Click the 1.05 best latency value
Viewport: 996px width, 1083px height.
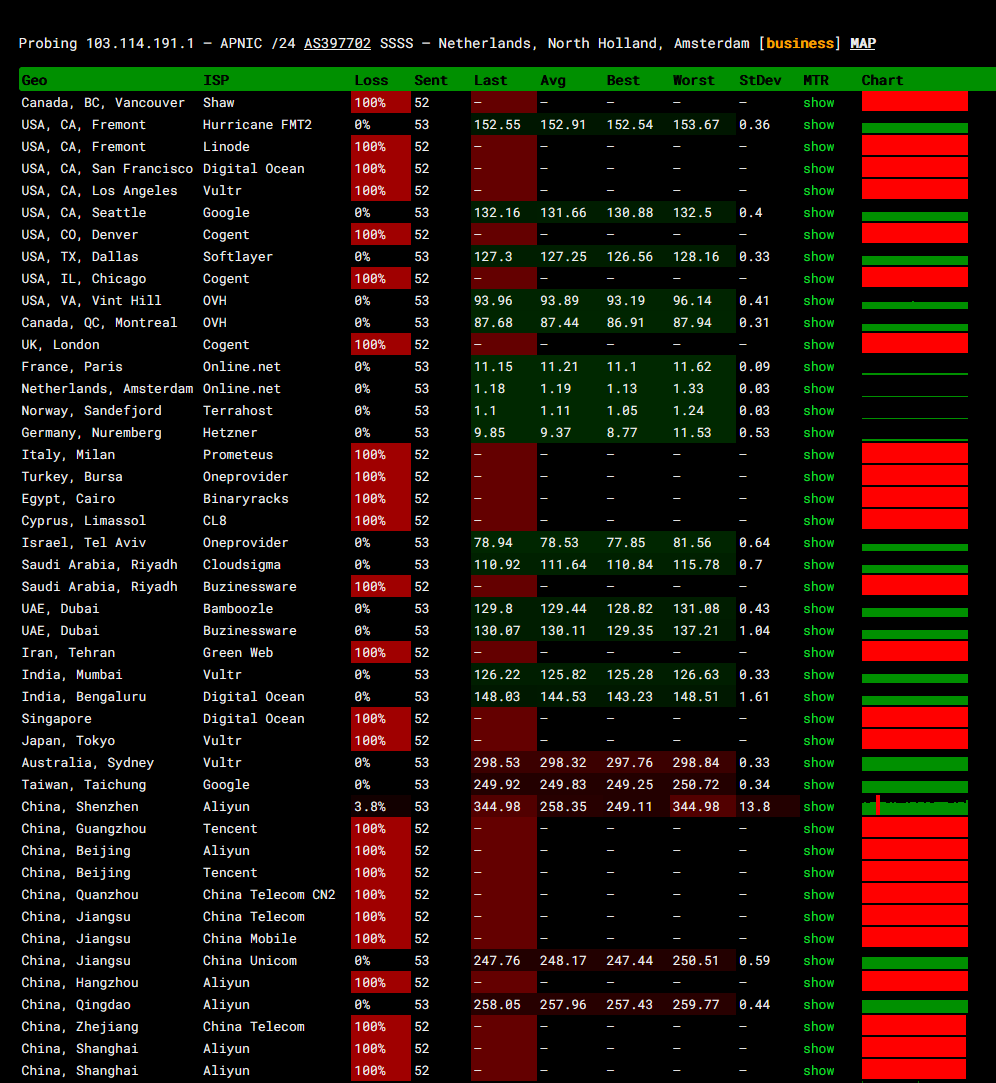622,411
